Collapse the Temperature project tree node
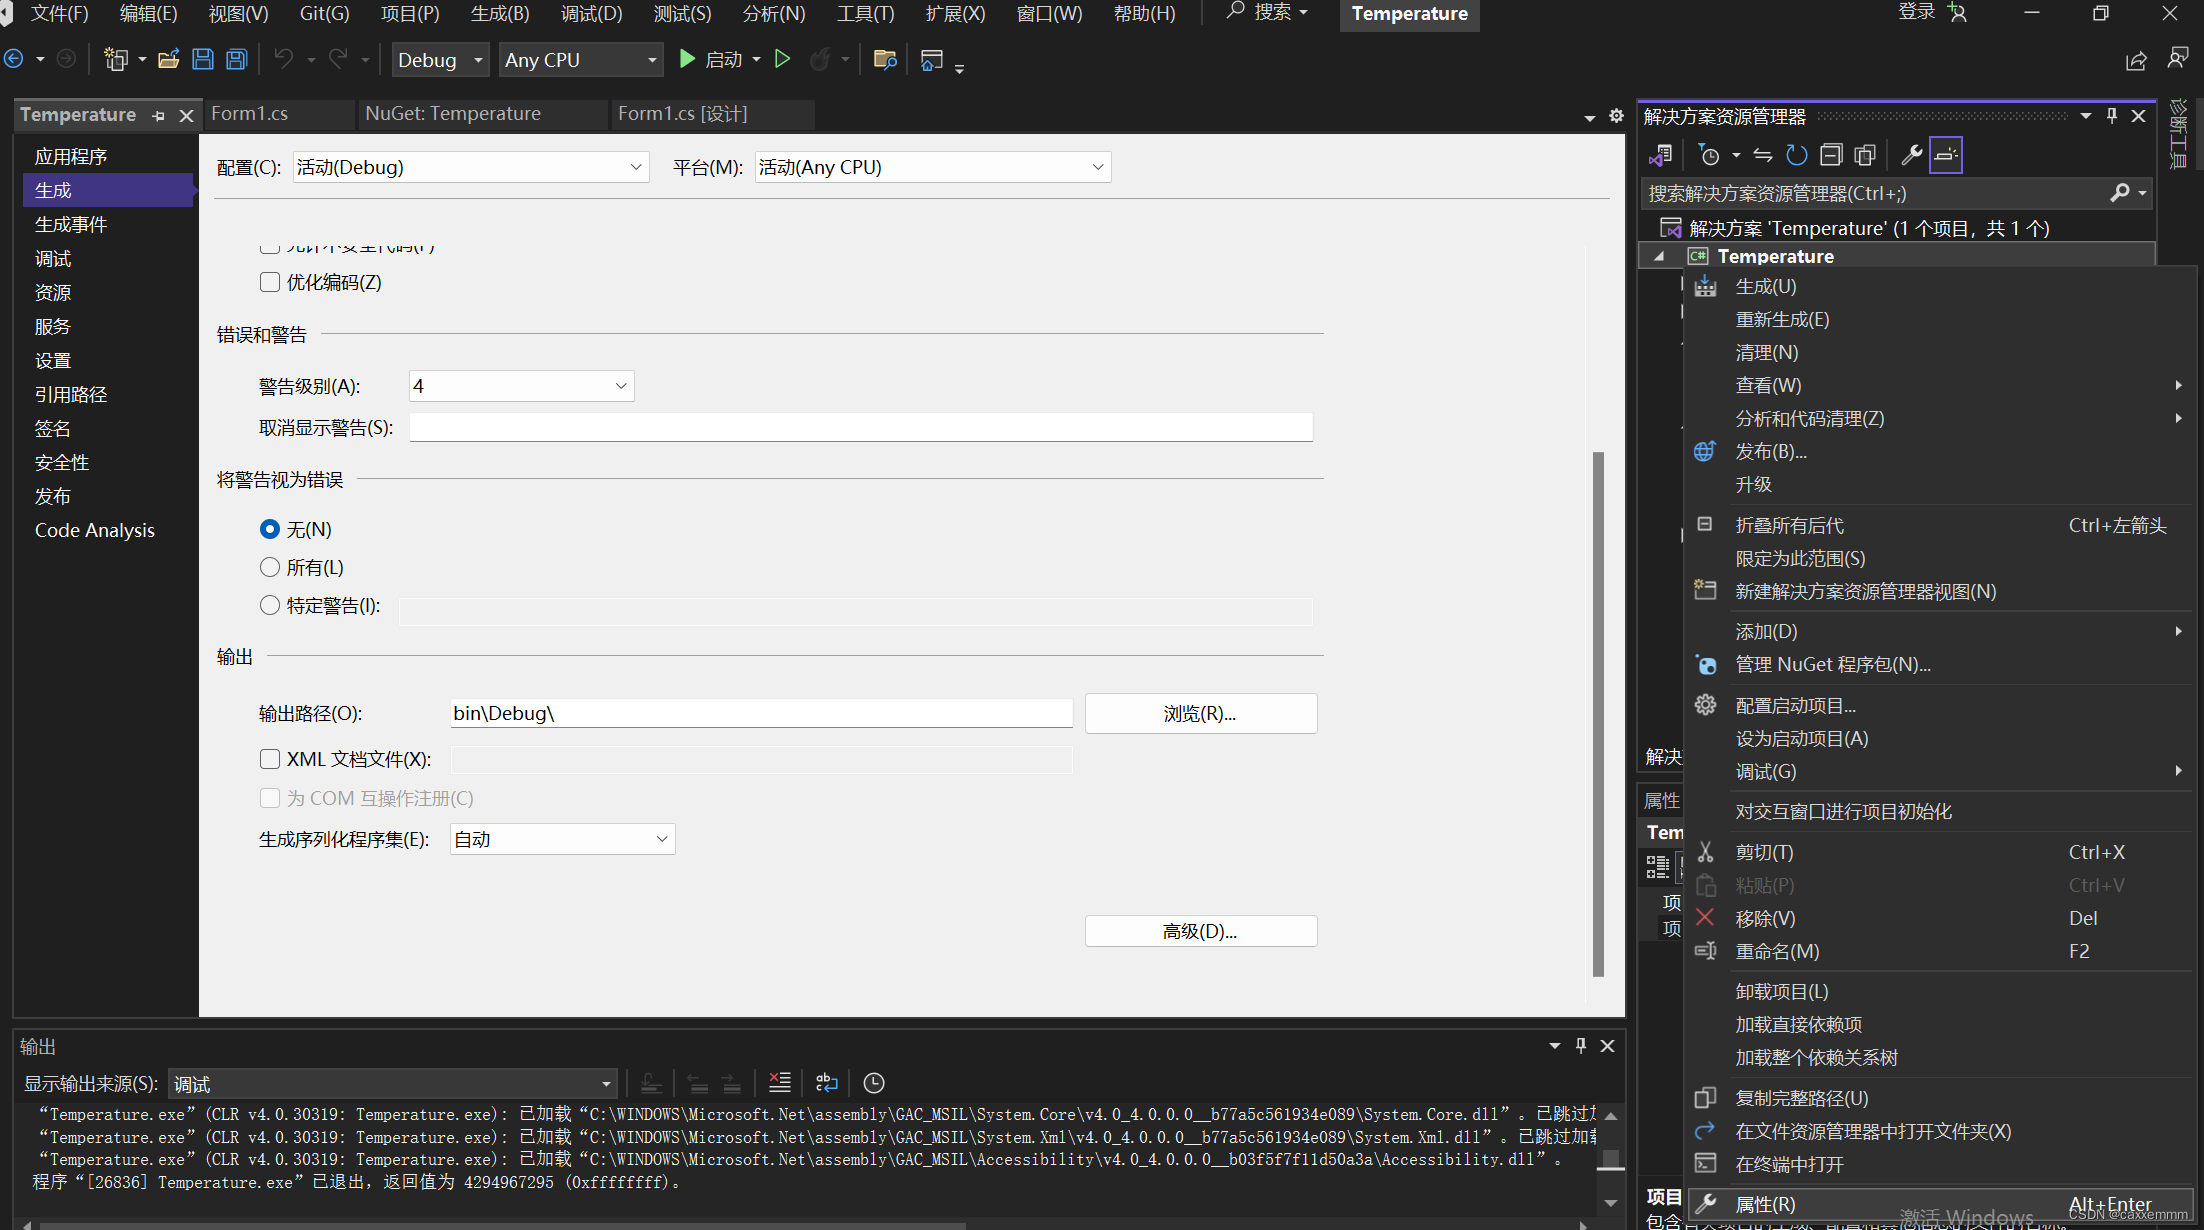 pos(1659,256)
